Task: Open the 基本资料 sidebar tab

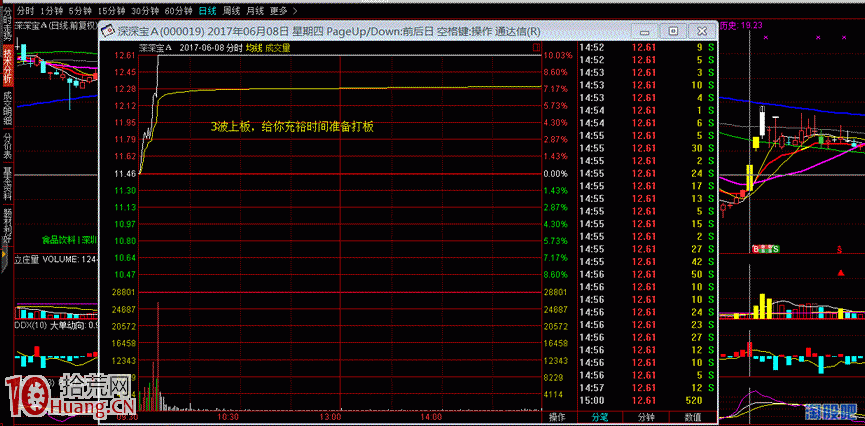Action: coord(7,184)
